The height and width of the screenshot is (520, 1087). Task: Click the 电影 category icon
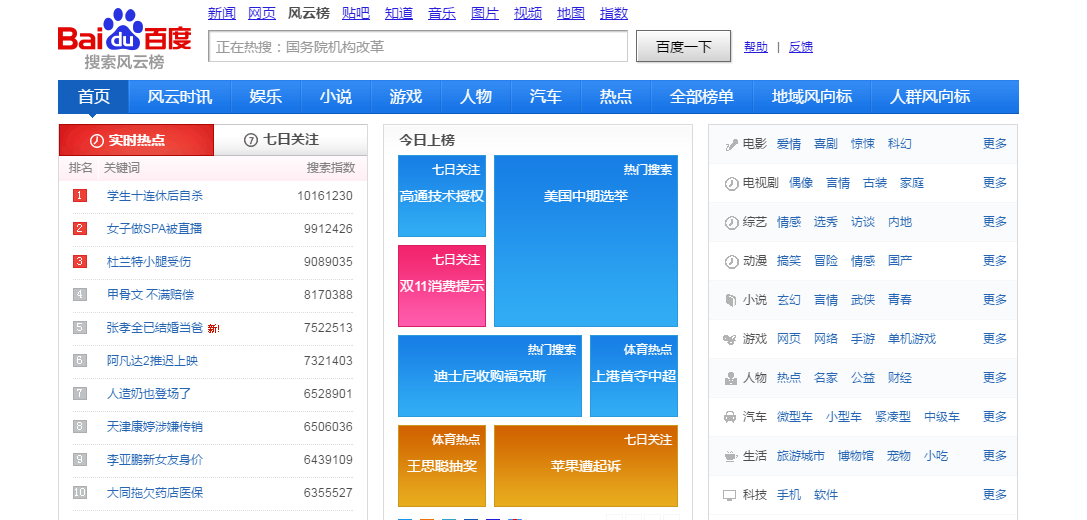click(731, 144)
